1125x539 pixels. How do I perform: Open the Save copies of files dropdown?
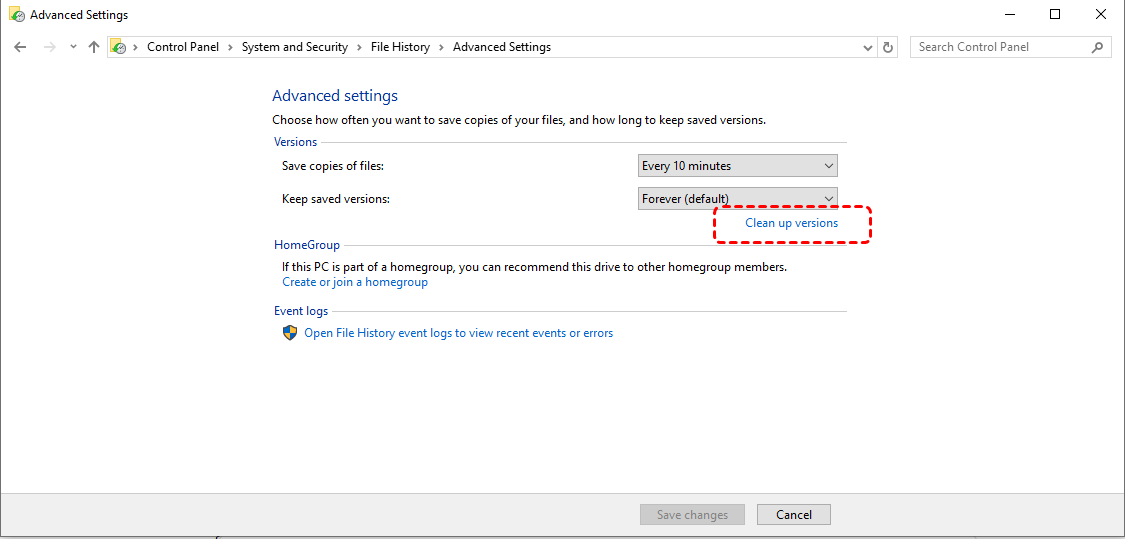pyautogui.click(x=738, y=166)
